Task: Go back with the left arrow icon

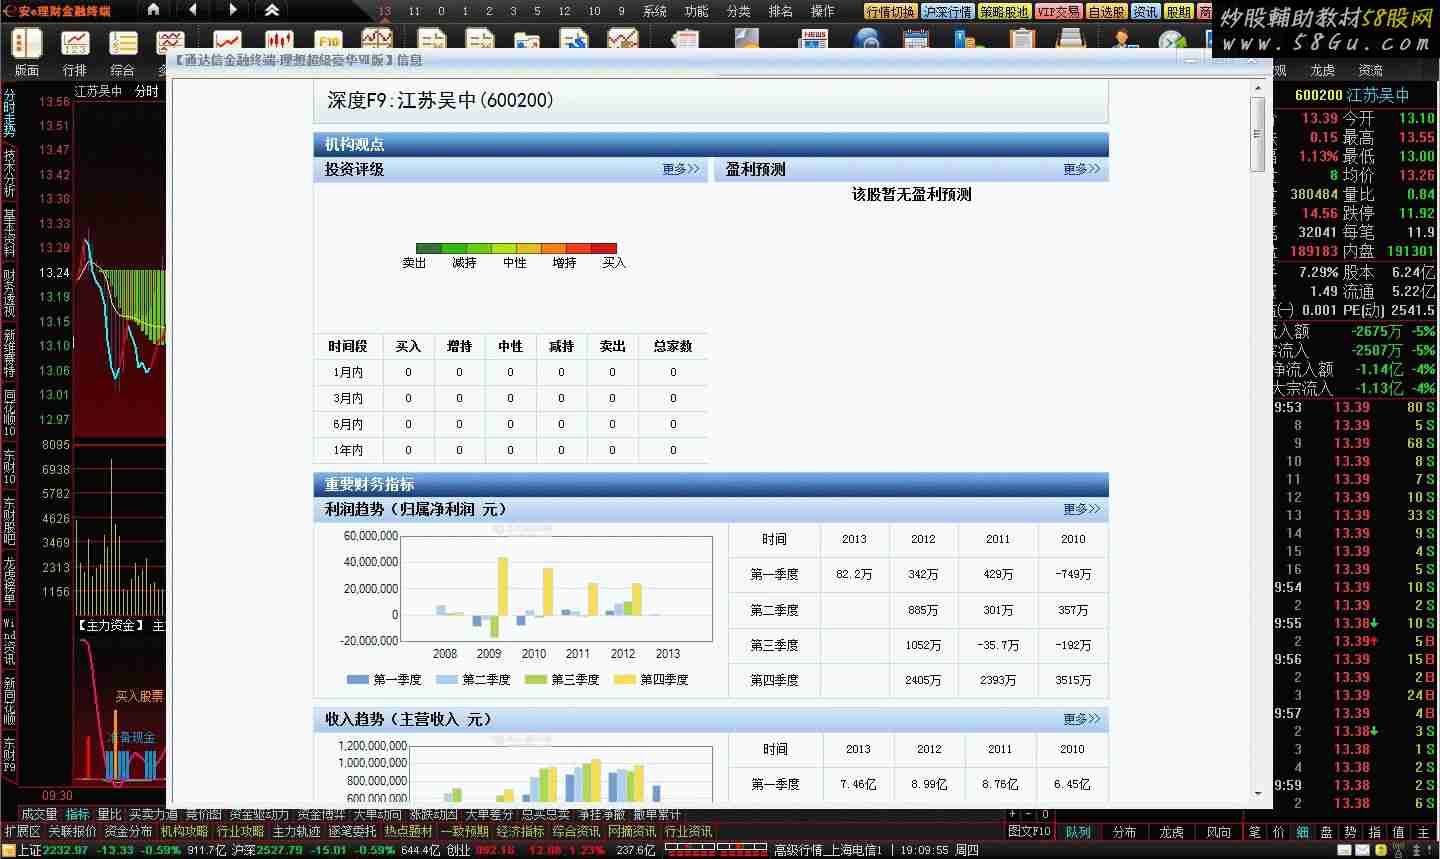Action: click(192, 10)
